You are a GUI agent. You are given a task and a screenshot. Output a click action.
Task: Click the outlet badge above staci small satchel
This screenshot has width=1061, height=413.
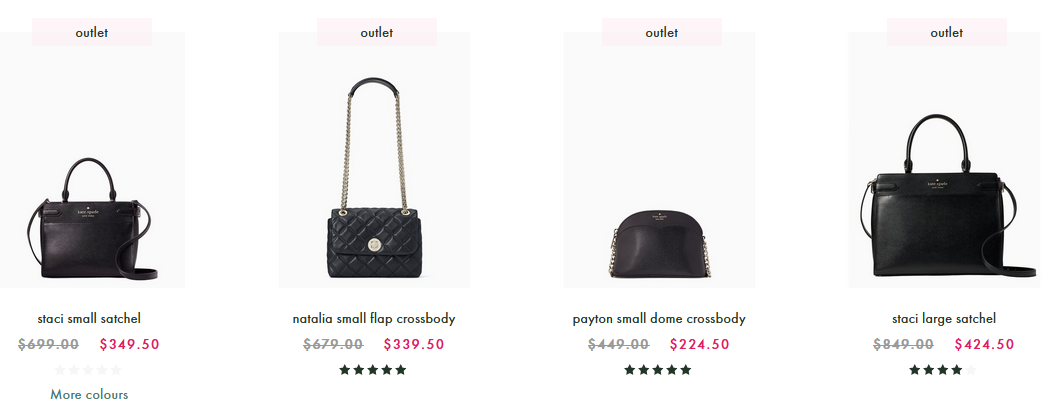(x=92, y=32)
